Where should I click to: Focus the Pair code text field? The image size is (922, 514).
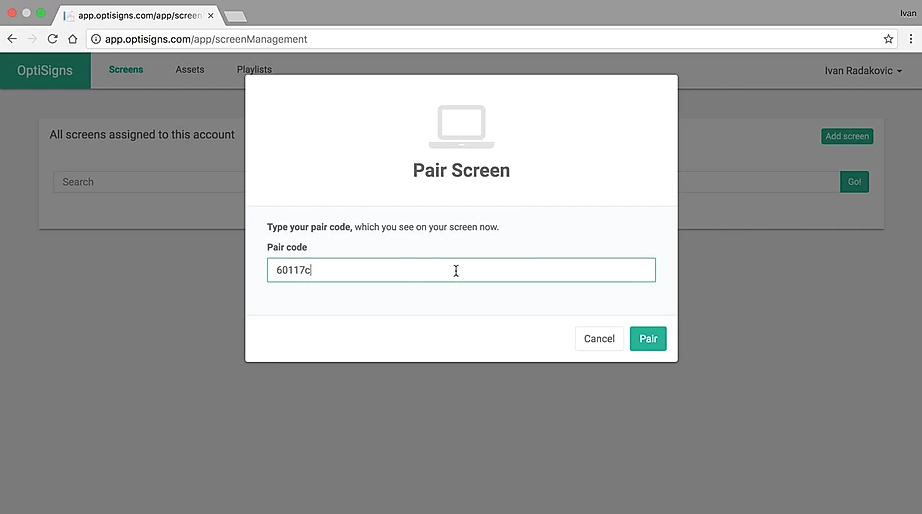tap(461, 270)
